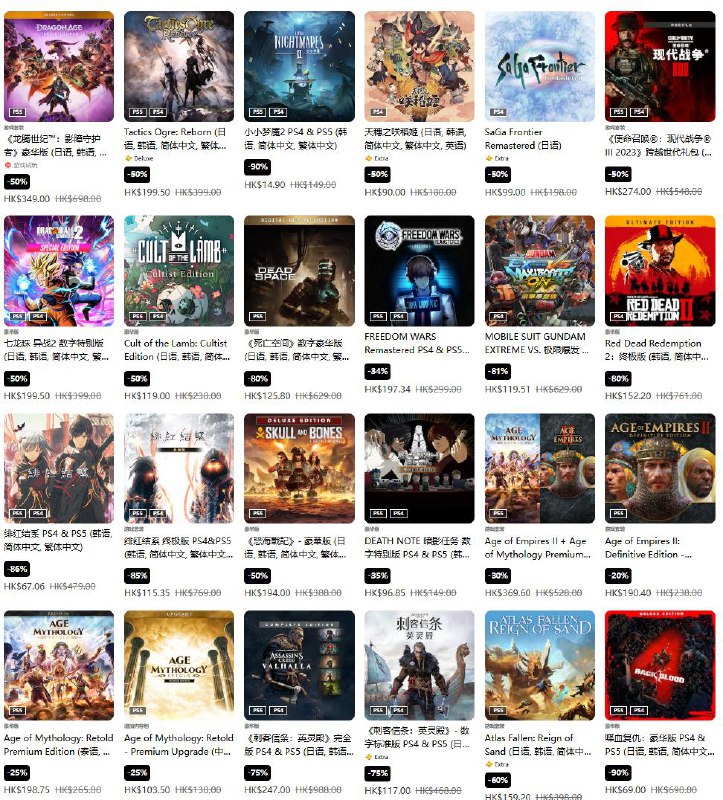Click the SaGa Frontier Remastered cover
Viewport: 723px width, 800px height.
click(539, 66)
